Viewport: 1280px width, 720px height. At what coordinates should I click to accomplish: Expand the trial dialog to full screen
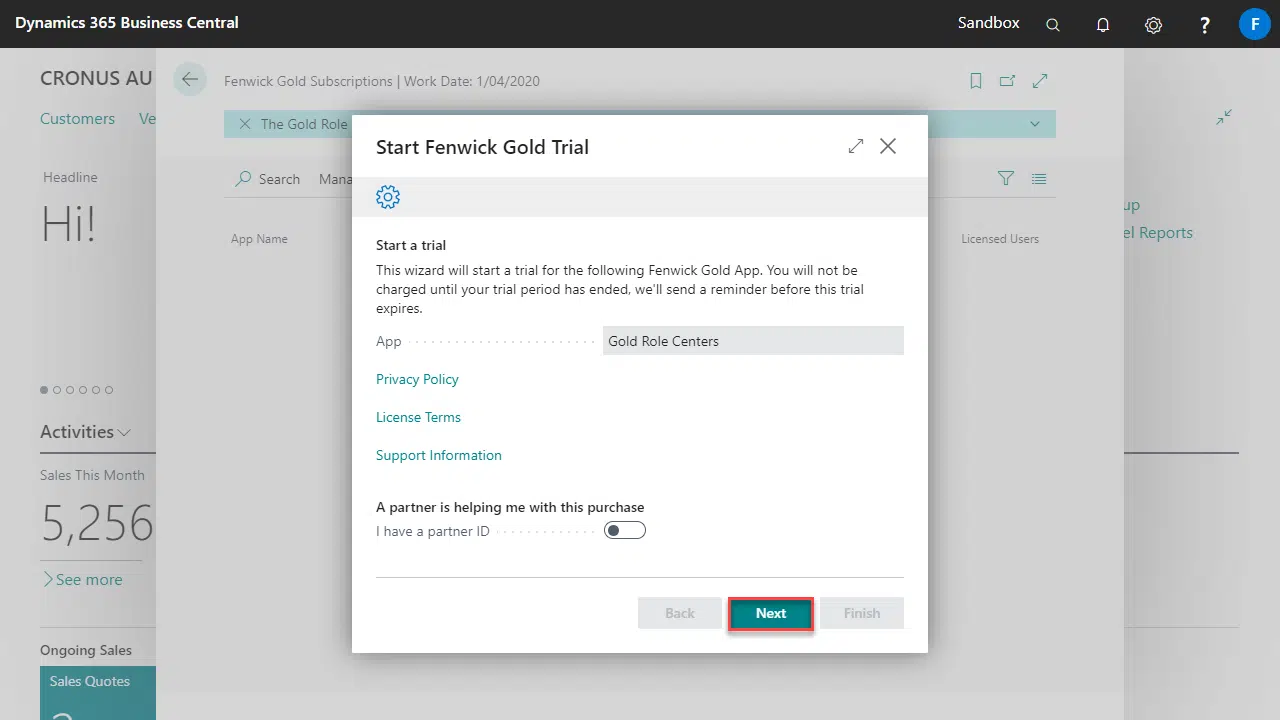click(x=855, y=146)
